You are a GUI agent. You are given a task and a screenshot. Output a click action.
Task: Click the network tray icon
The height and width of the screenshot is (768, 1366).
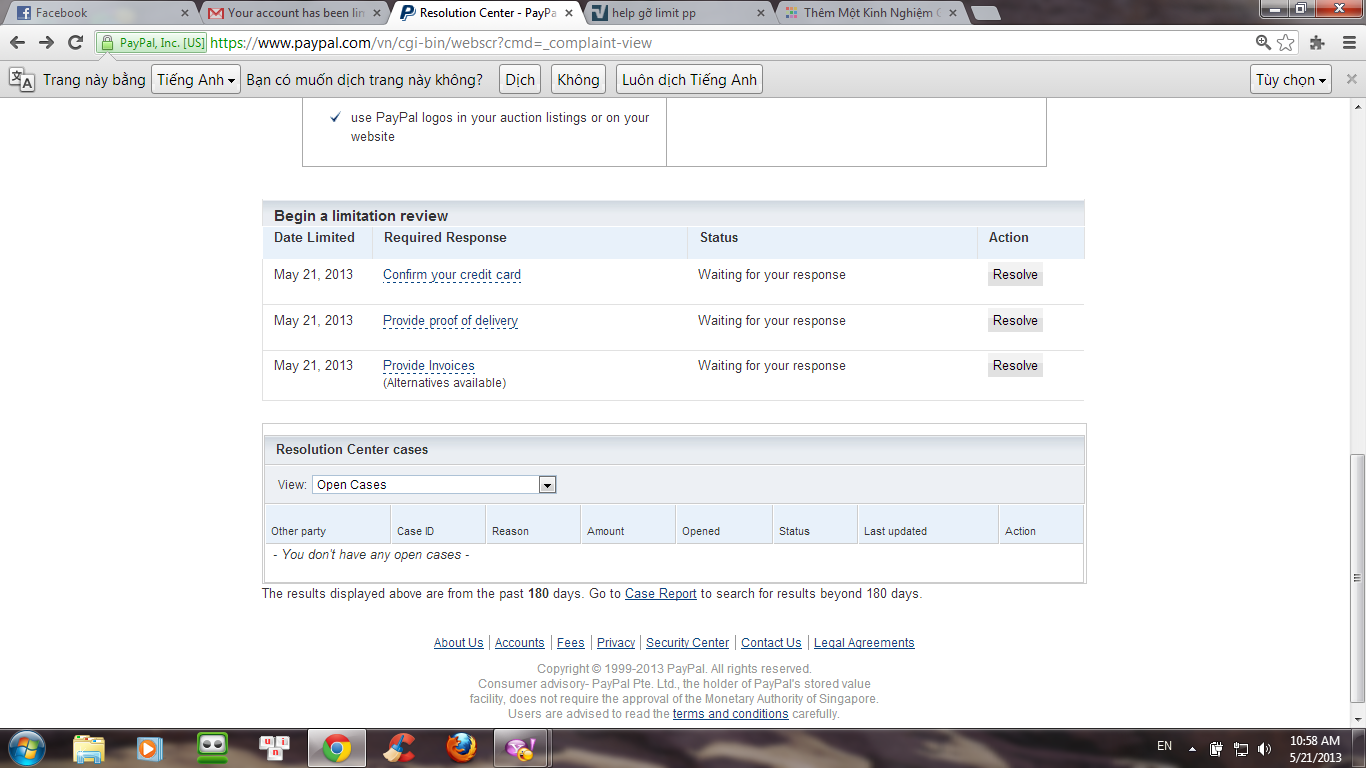pyautogui.click(x=1240, y=748)
